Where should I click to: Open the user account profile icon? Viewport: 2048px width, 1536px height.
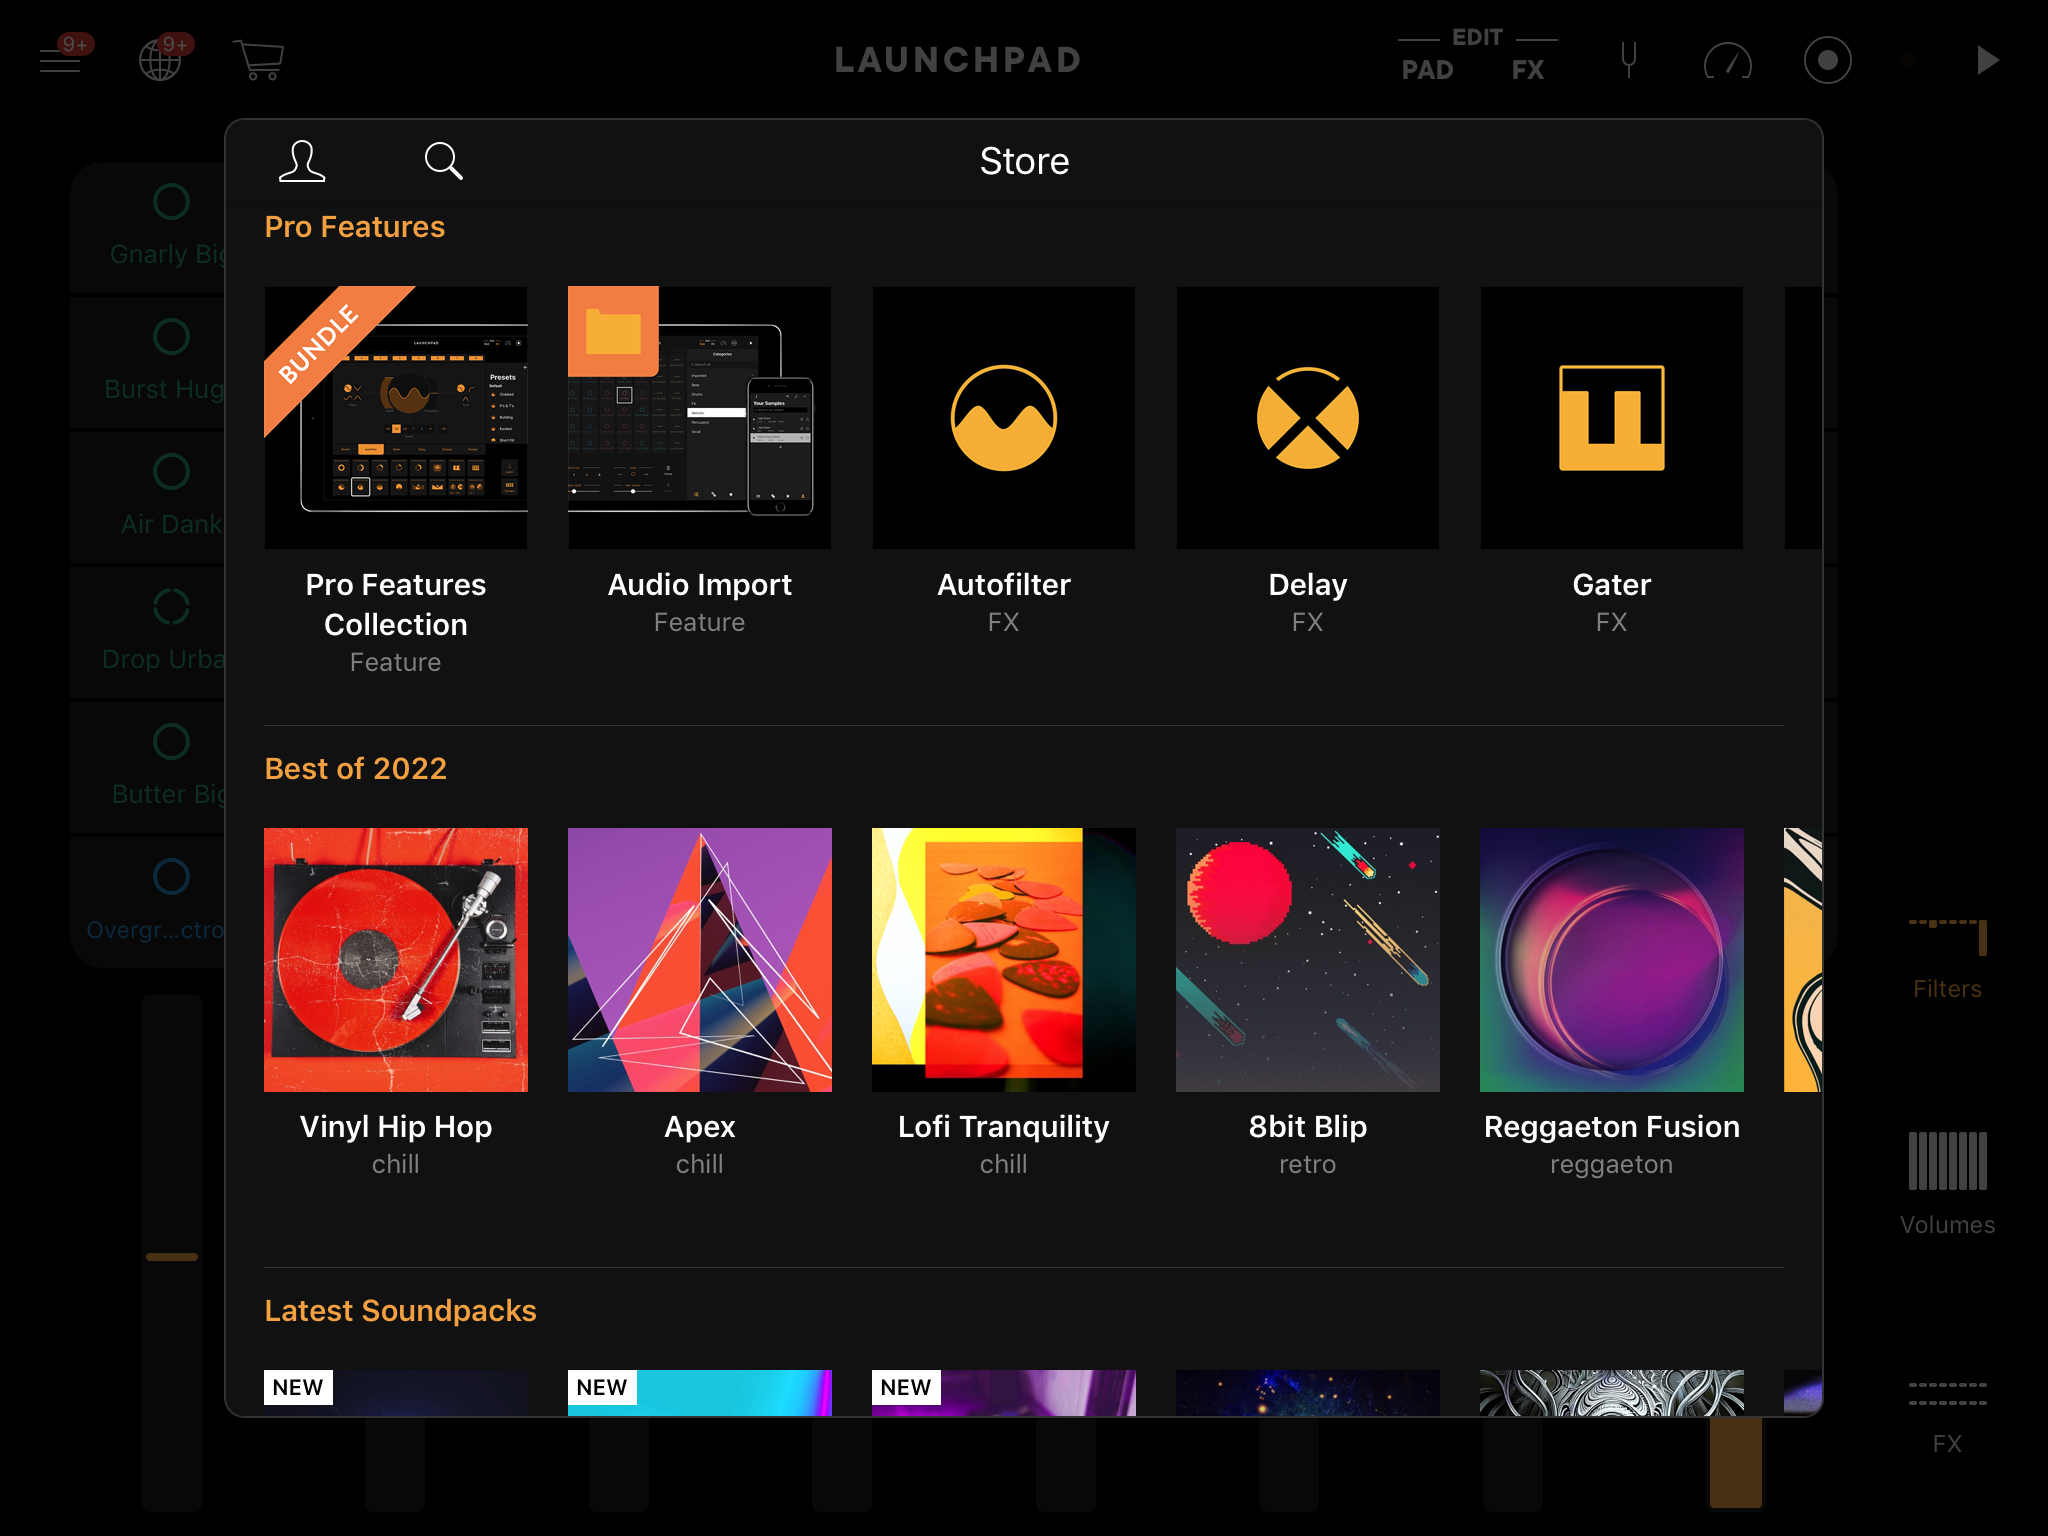[302, 161]
